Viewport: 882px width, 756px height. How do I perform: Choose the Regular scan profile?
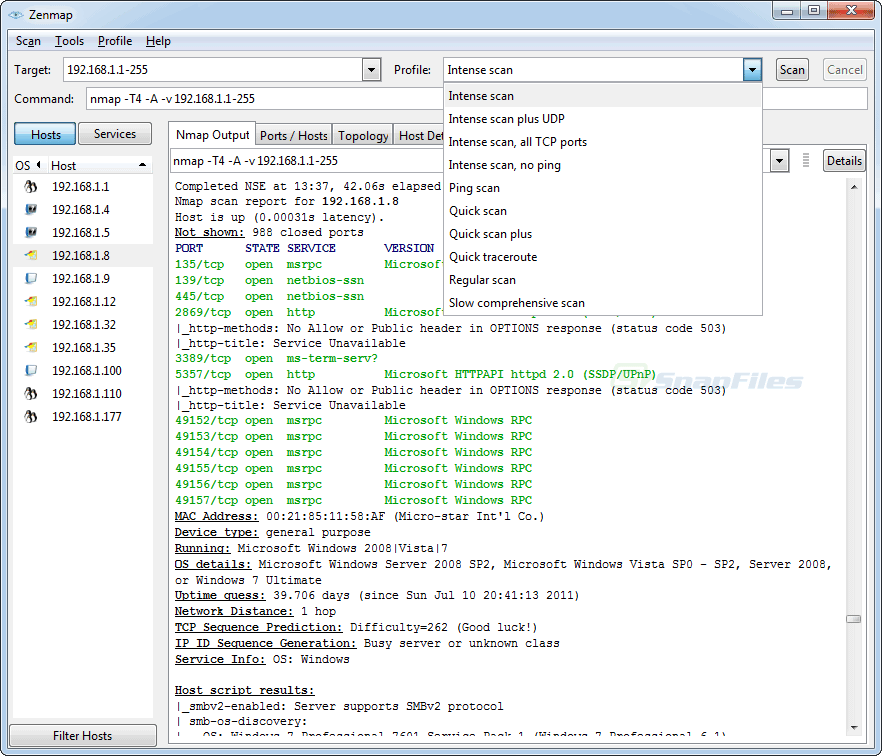[602, 280]
